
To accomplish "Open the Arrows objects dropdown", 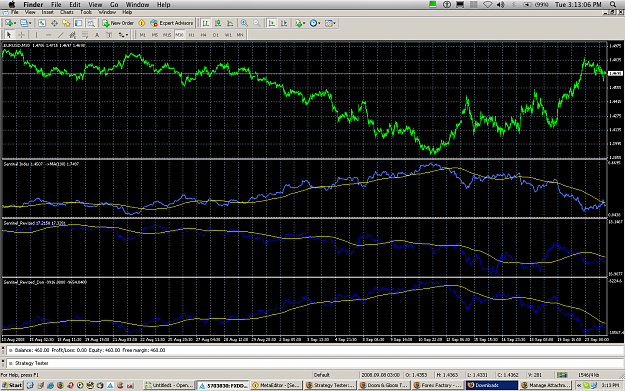I will point(123,35).
